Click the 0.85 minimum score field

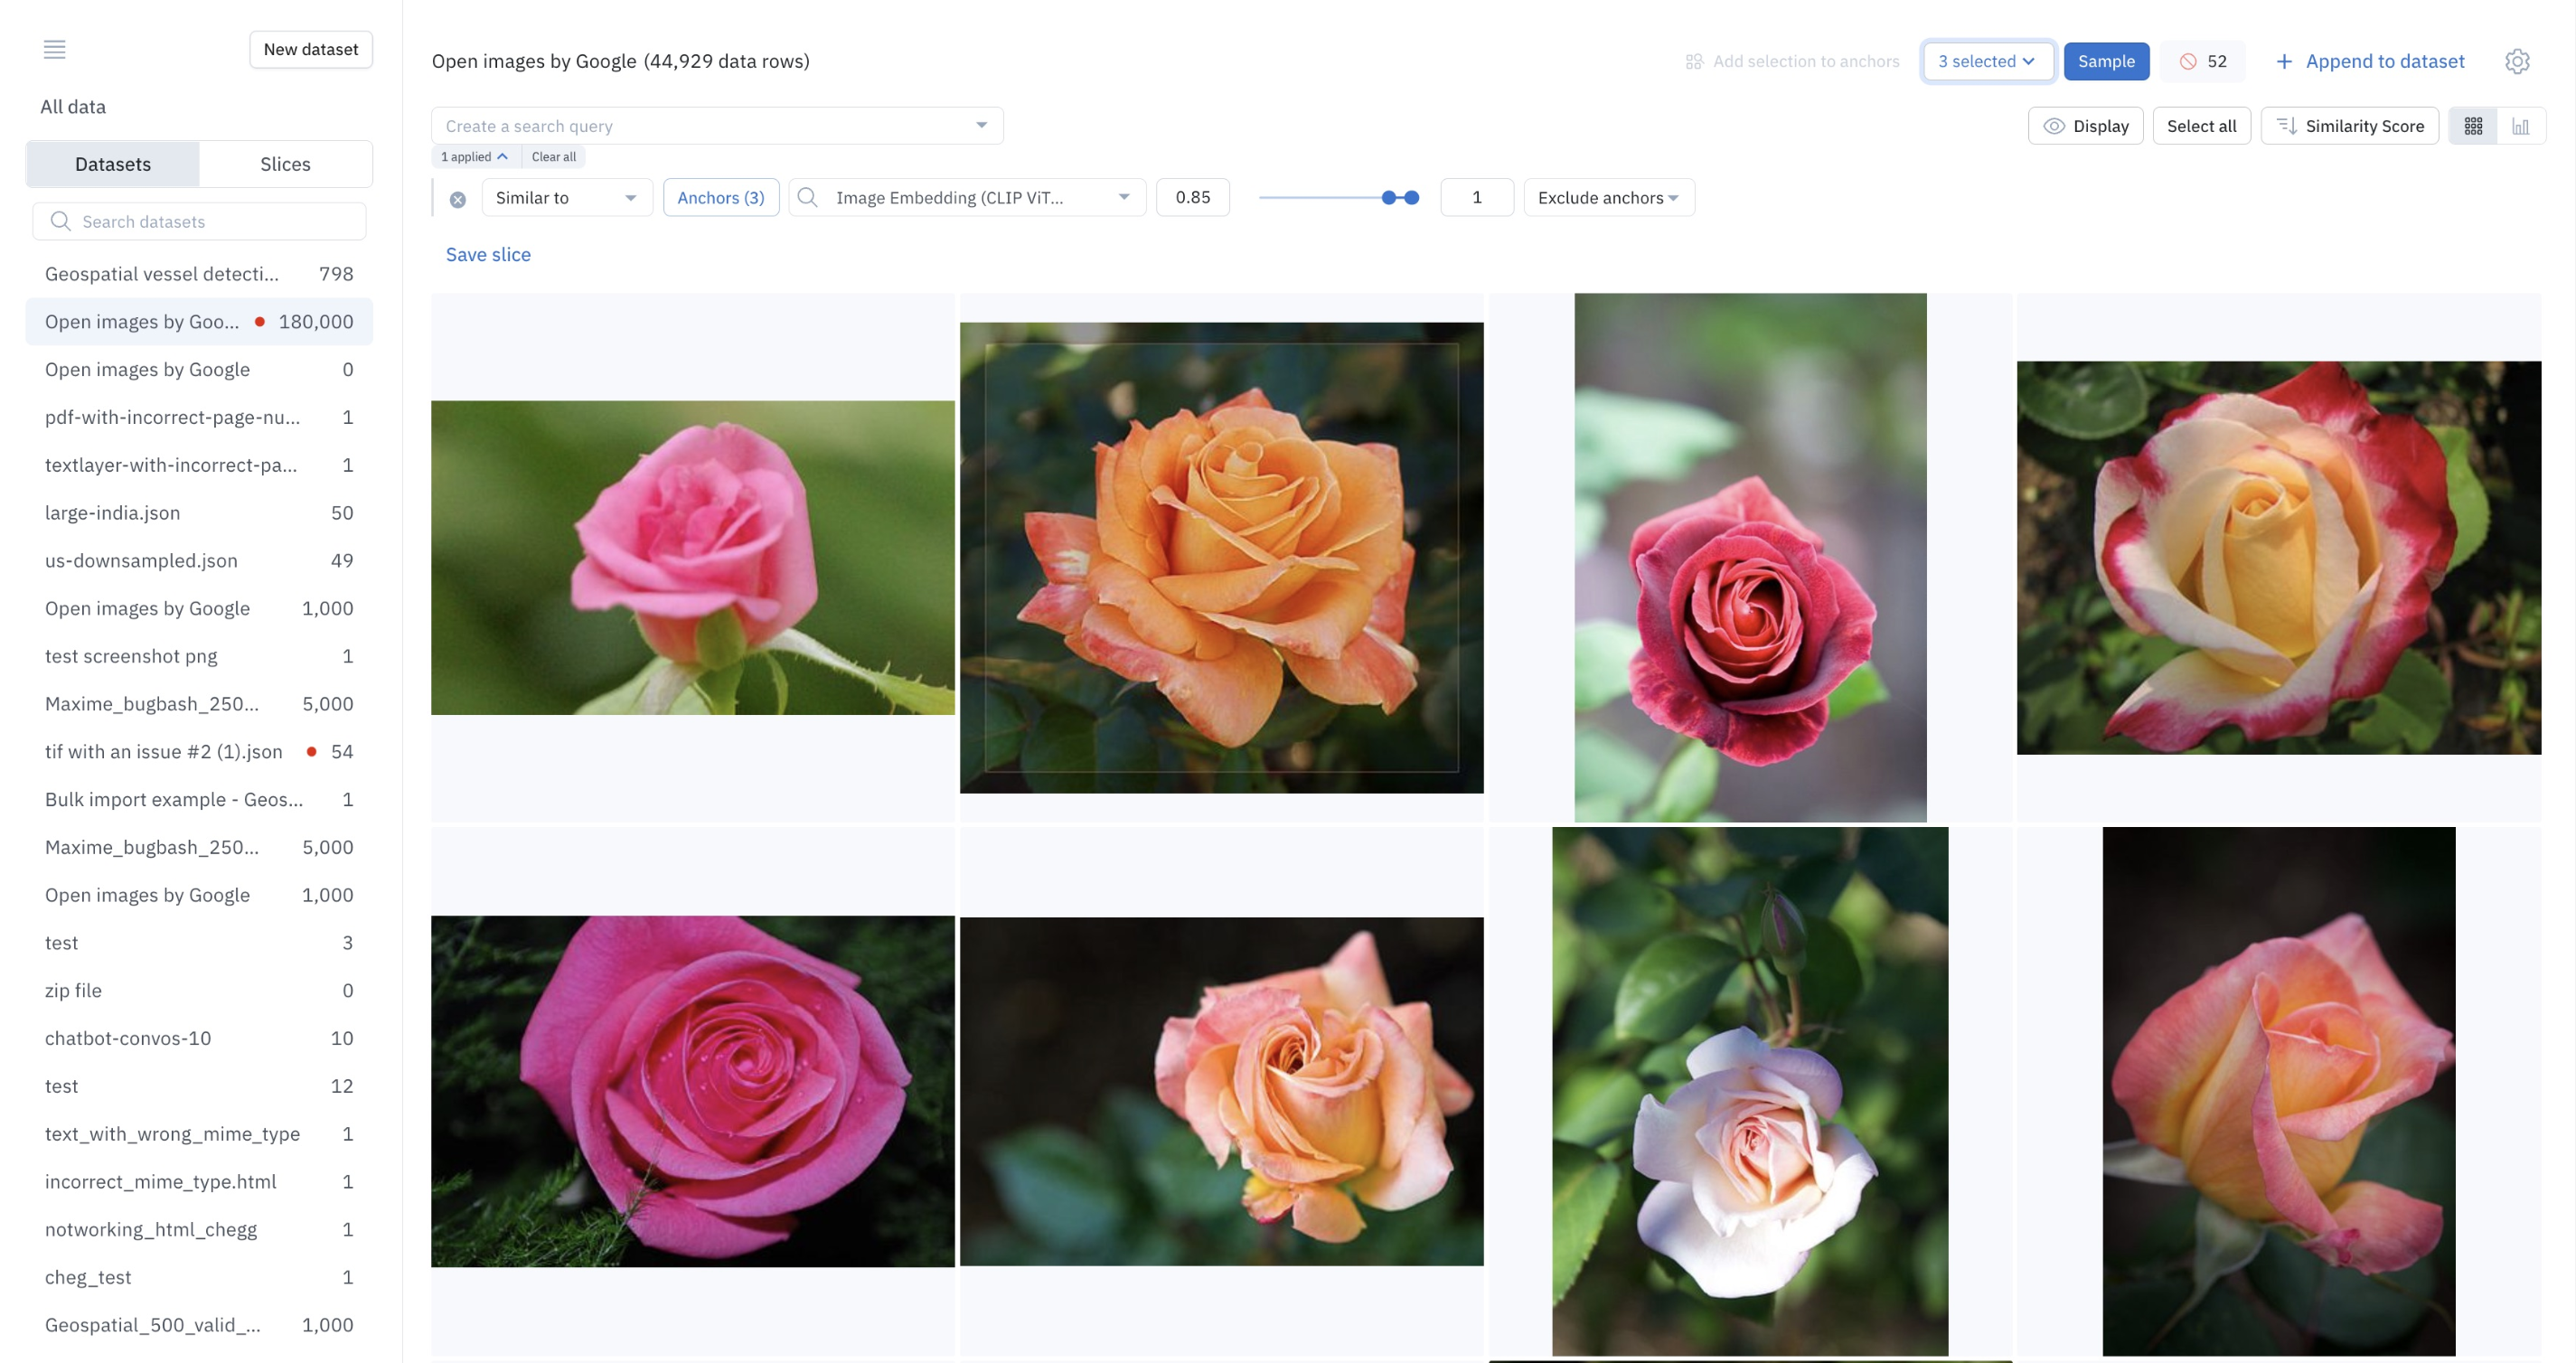tap(1192, 197)
